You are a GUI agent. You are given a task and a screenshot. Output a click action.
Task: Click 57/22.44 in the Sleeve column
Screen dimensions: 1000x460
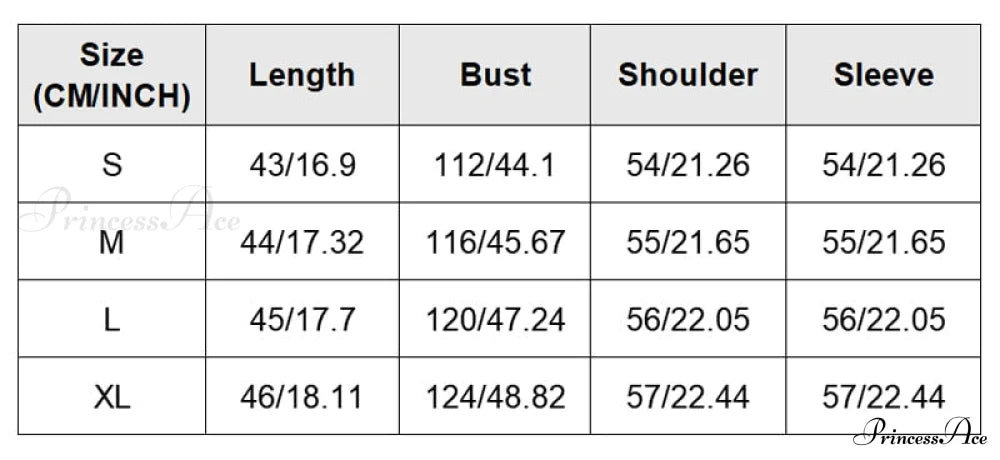(884, 397)
